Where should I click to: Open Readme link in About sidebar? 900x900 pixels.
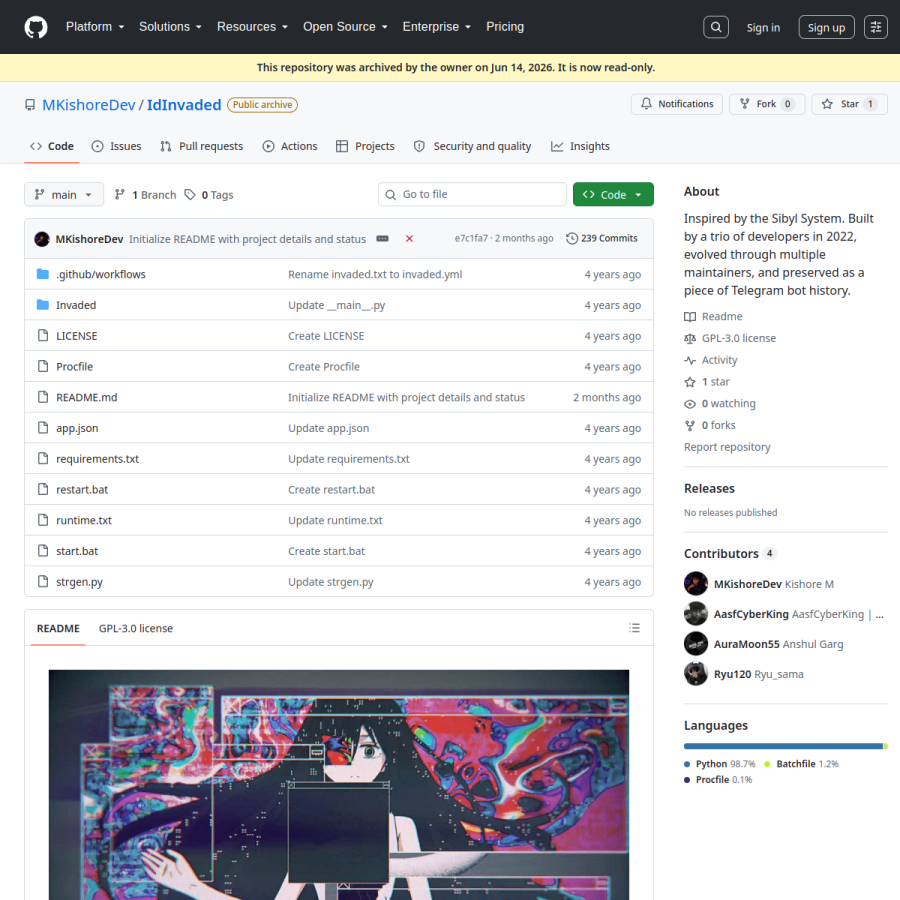[713, 317]
